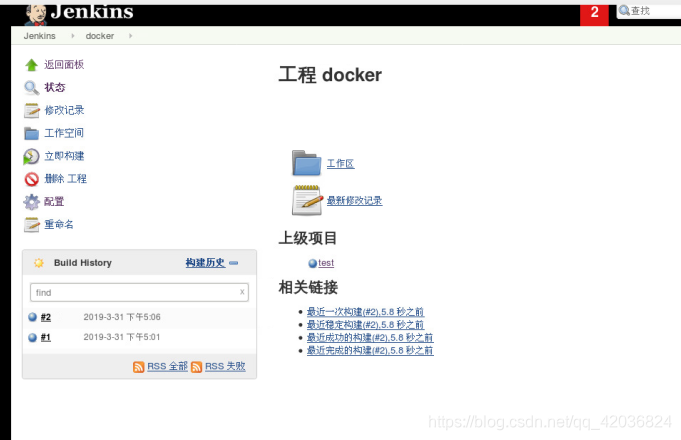Screen dimensions: 681x440
Task: Open the 最近成功的构建(#2) link
Action: (x=370, y=337)
